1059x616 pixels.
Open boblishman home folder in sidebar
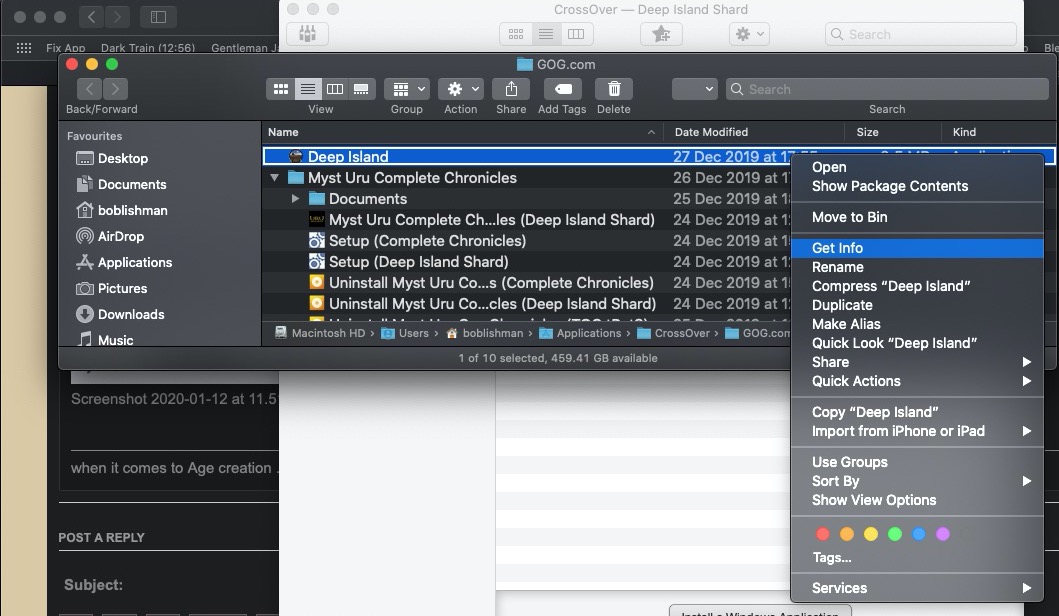[x=122, y=211]
